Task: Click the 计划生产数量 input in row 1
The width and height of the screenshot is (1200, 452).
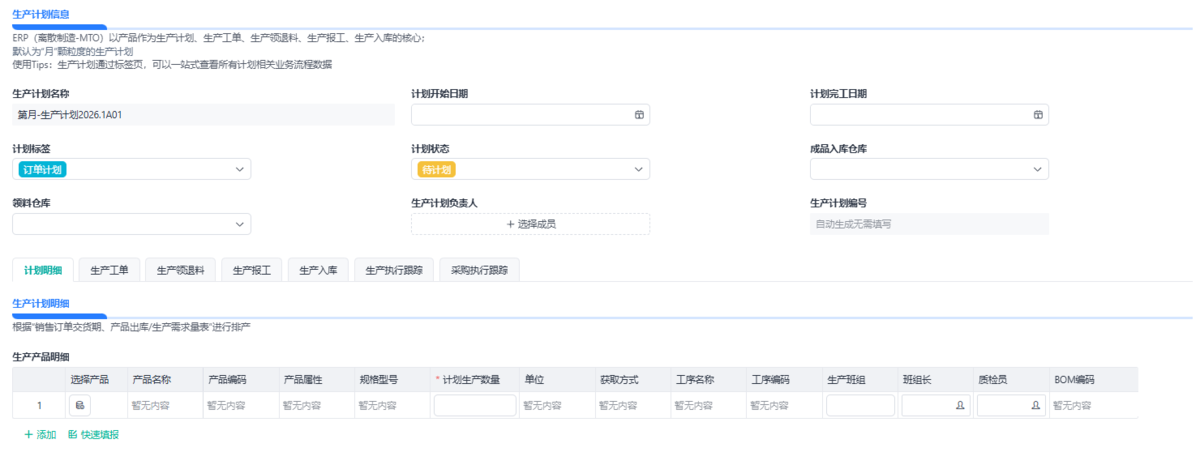Action: pyautogui.click(x=475, y=405)
